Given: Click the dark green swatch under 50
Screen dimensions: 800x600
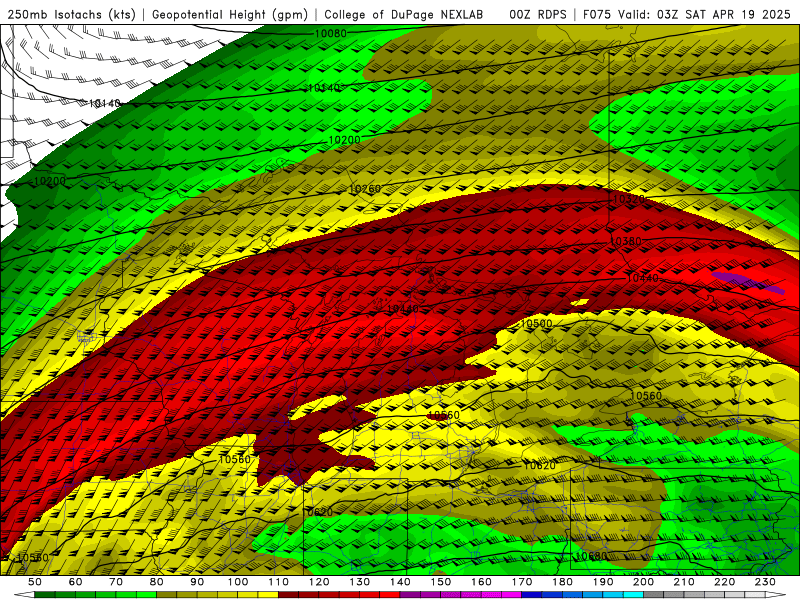Looking at the screenshot, I should pyautogui.click(x=45, y=595).
